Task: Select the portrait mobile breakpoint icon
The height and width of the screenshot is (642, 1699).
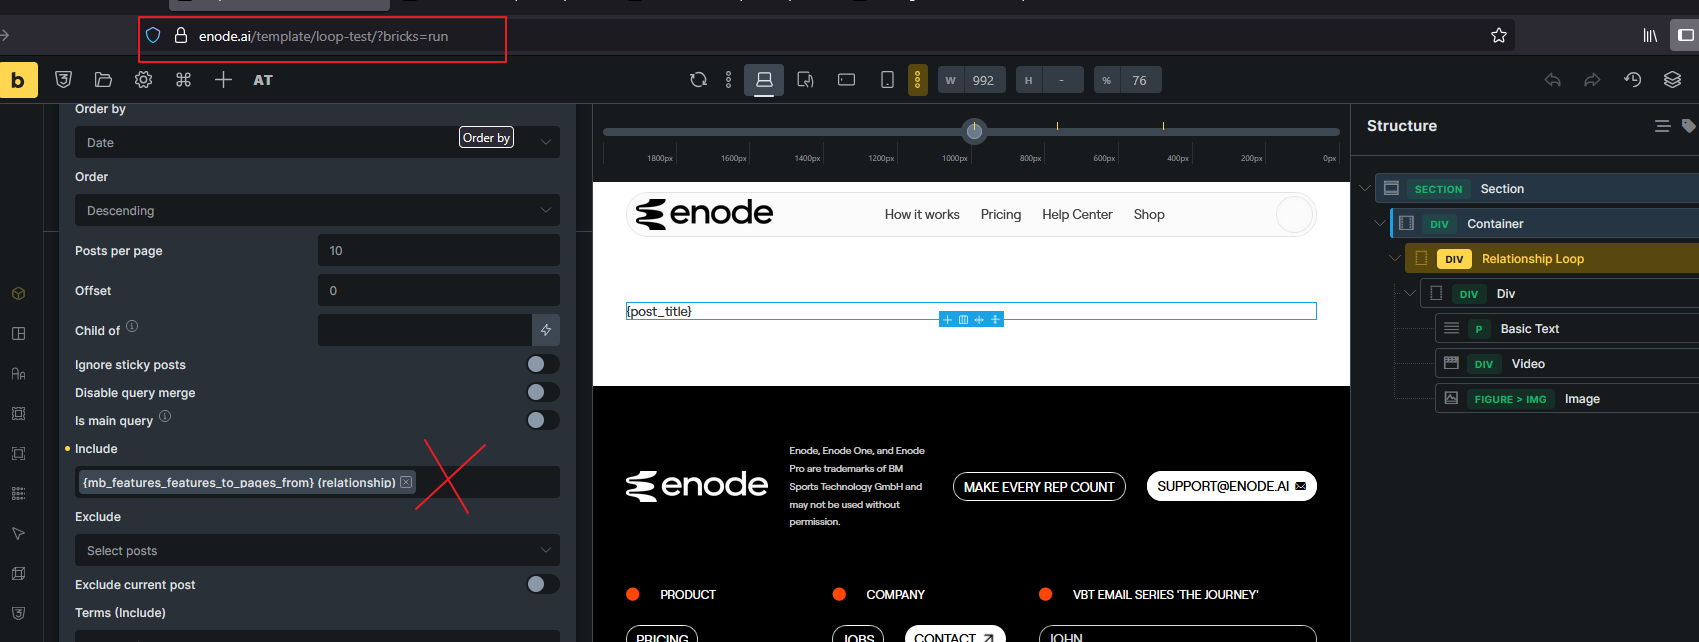Action: coord(887,80)
